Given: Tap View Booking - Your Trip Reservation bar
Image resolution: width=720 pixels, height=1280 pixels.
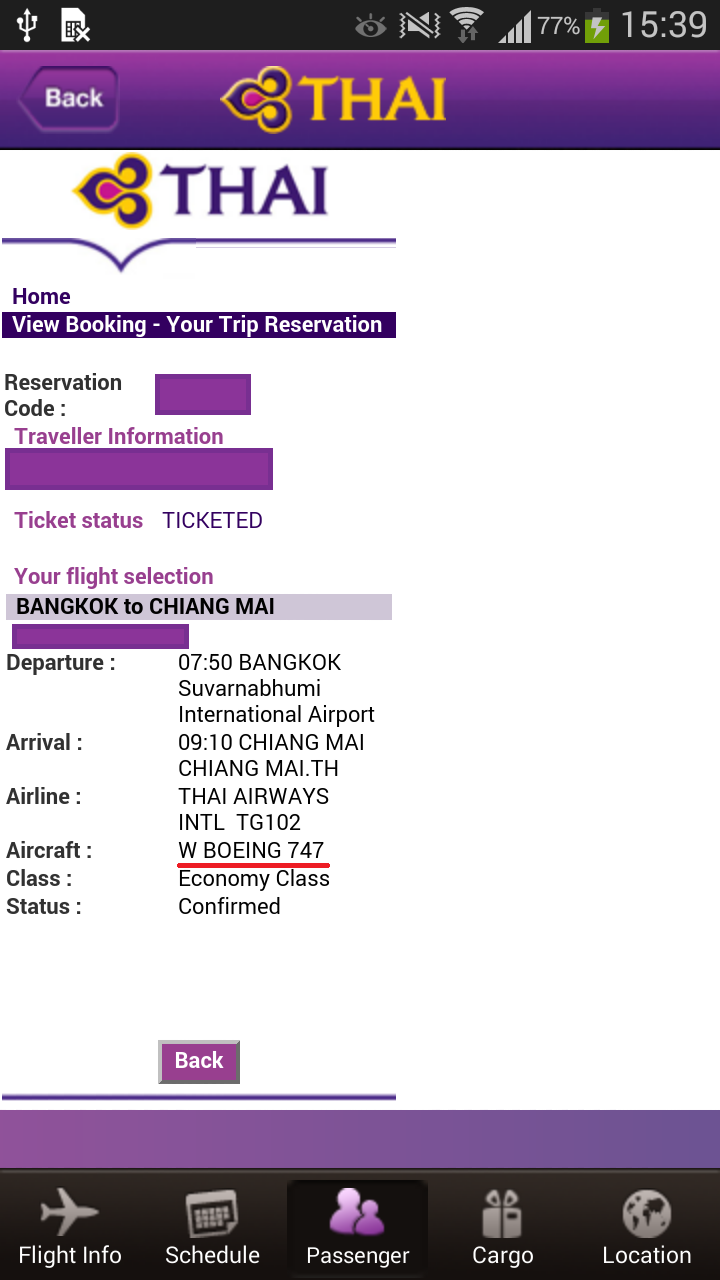Looking at the screenshot, I should 198,325.
